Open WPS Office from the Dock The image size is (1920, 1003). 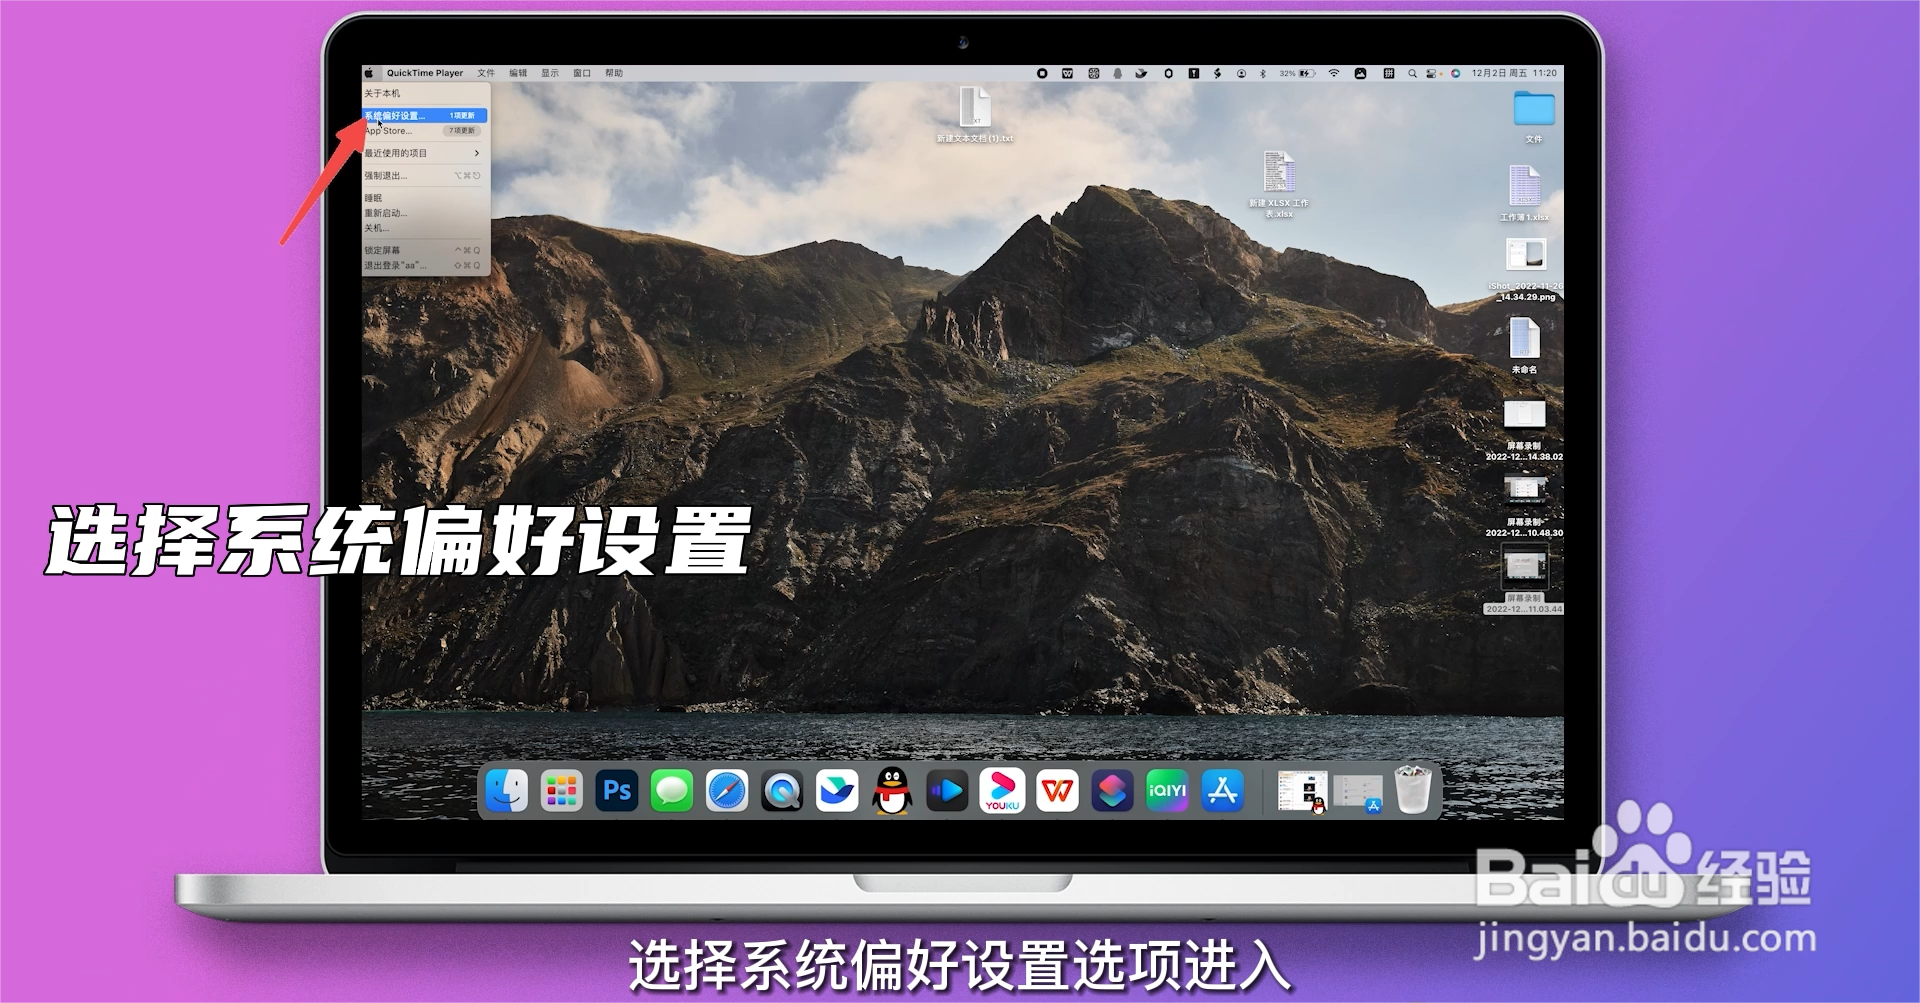pyautogui.click(x=1058, y=791)
